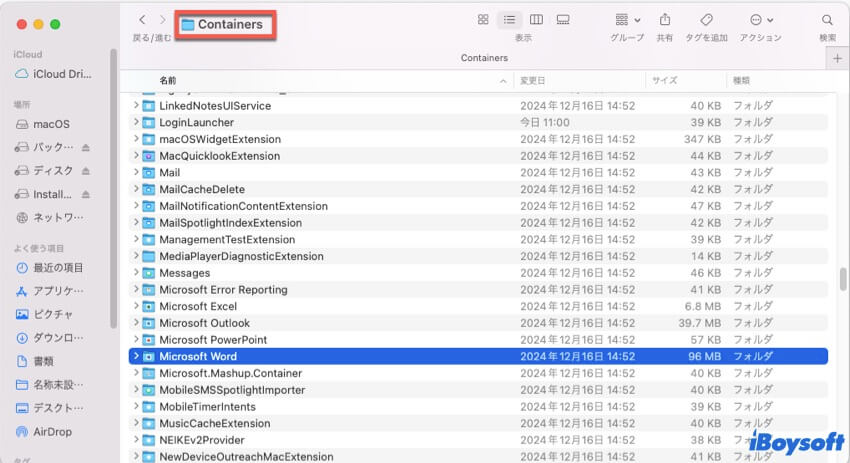Select the Microsoft PowerPoint folder
The image size is (850, 463).
click(478, 340)
